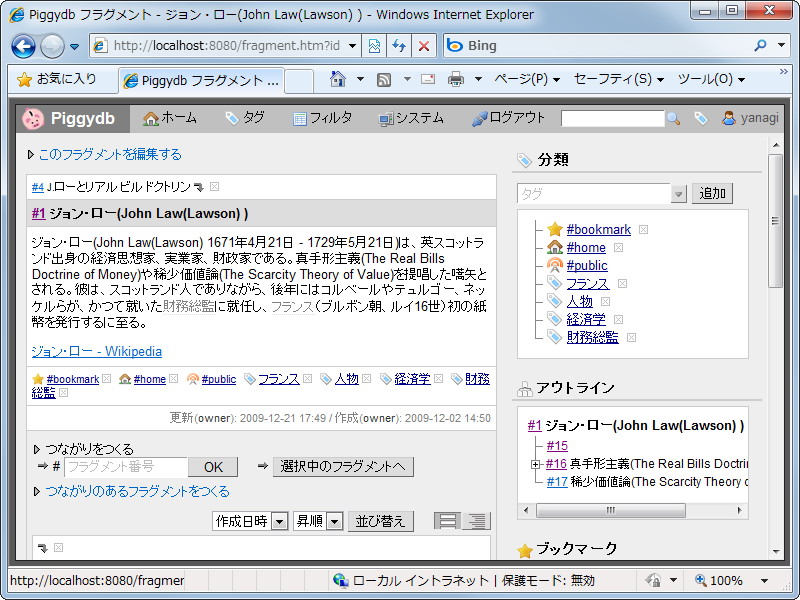Stop loading with red X icon

[423, 46]
